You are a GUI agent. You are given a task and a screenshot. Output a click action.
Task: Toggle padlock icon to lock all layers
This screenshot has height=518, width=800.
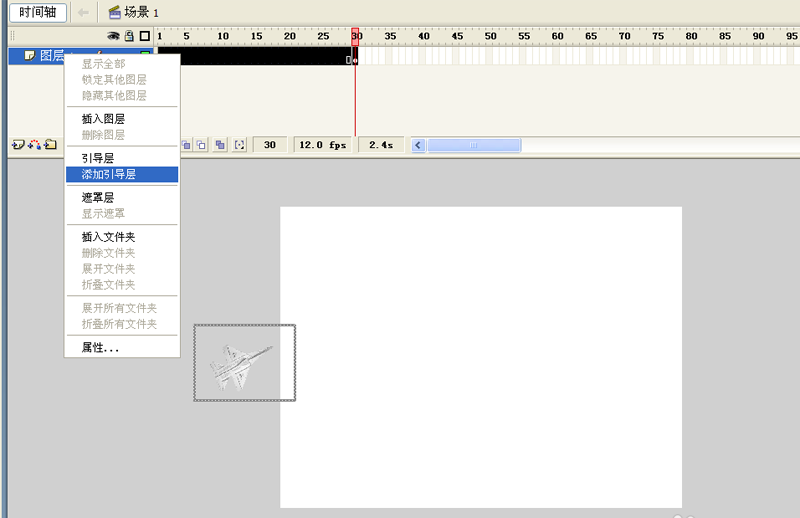click(x=129, y=36)
